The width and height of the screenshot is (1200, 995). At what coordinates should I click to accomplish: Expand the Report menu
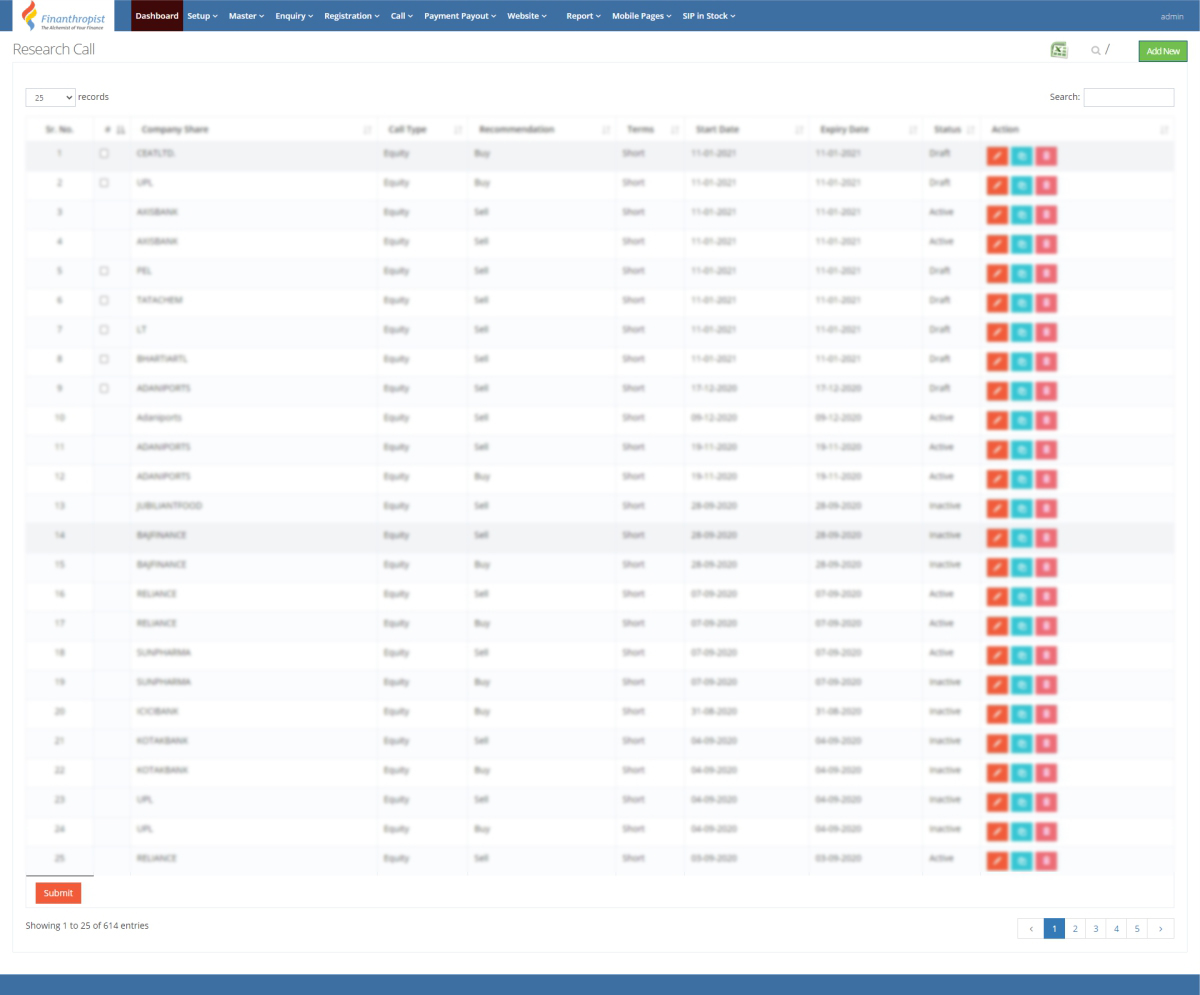pos(583,16)
